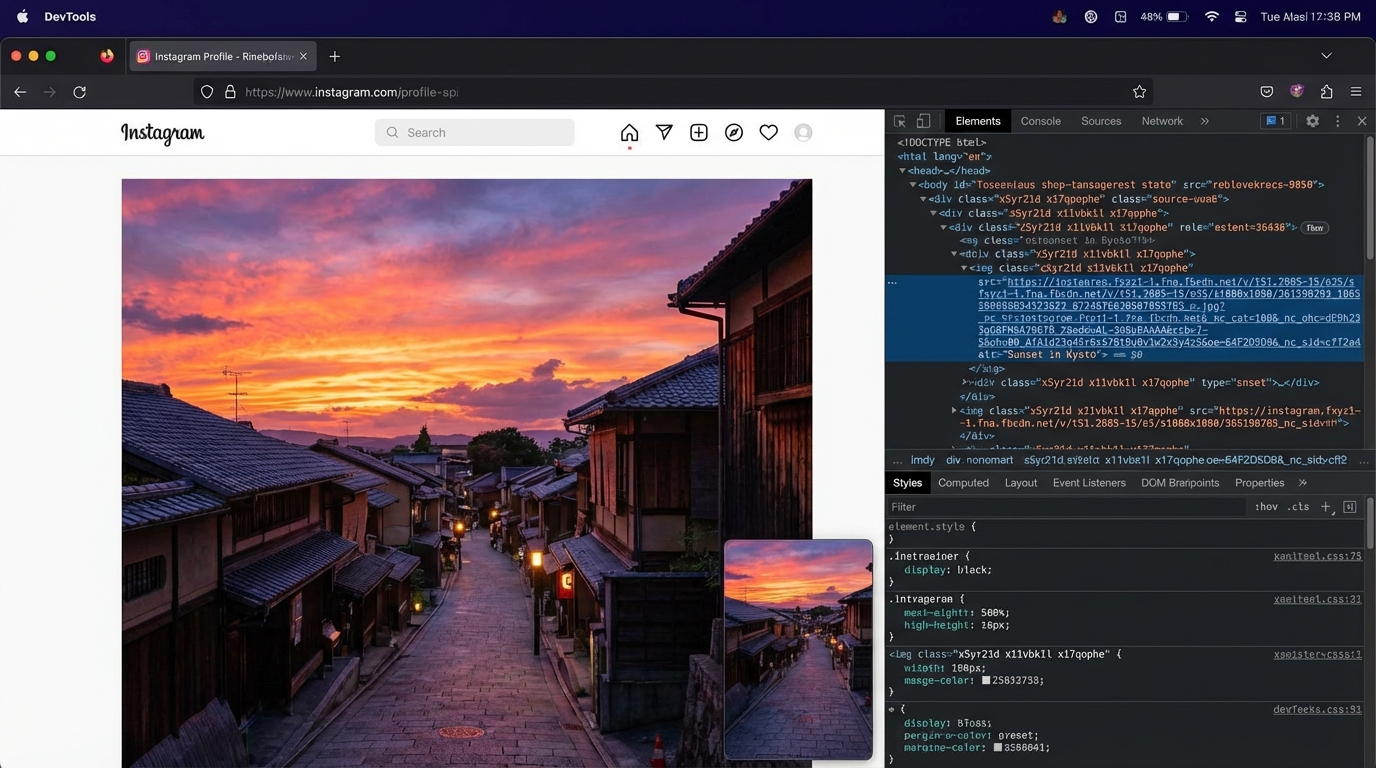
Task: Open the Messenger direct messages icon
Action: [x=663, y=131]
